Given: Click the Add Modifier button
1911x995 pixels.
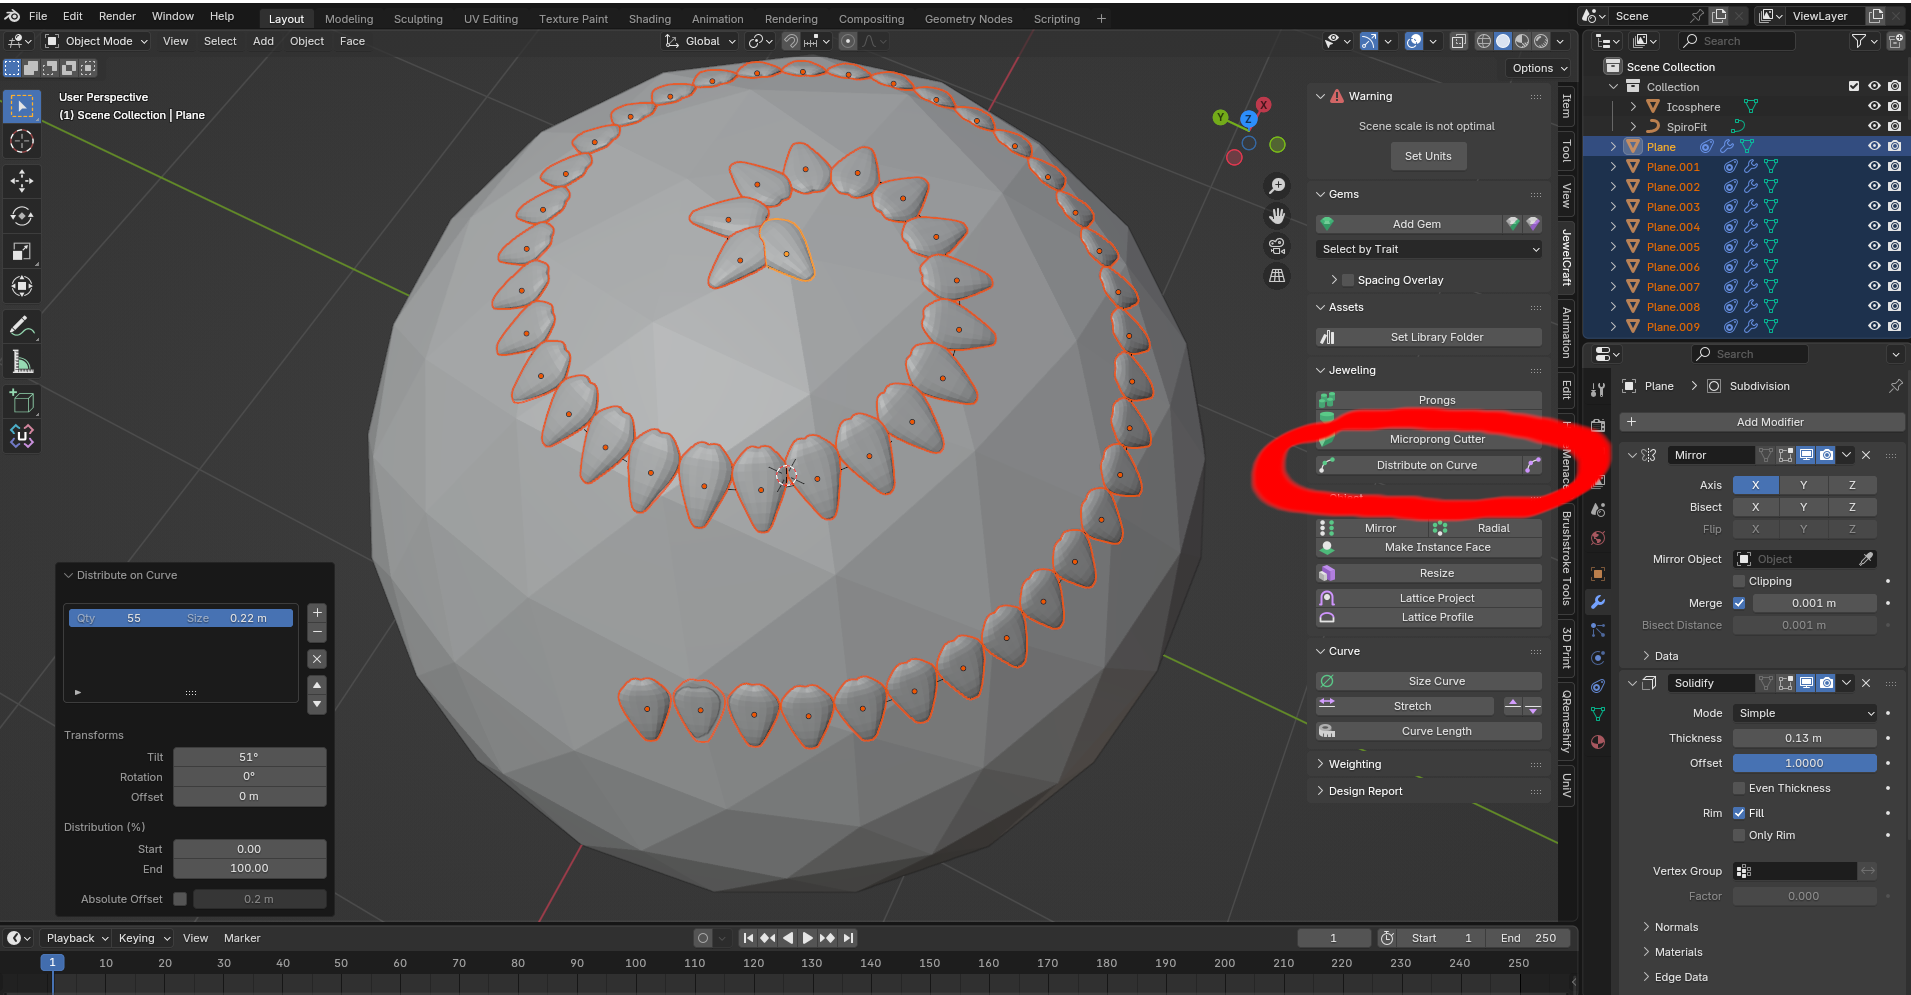Looking at the screenshot, I should 1769,422.
